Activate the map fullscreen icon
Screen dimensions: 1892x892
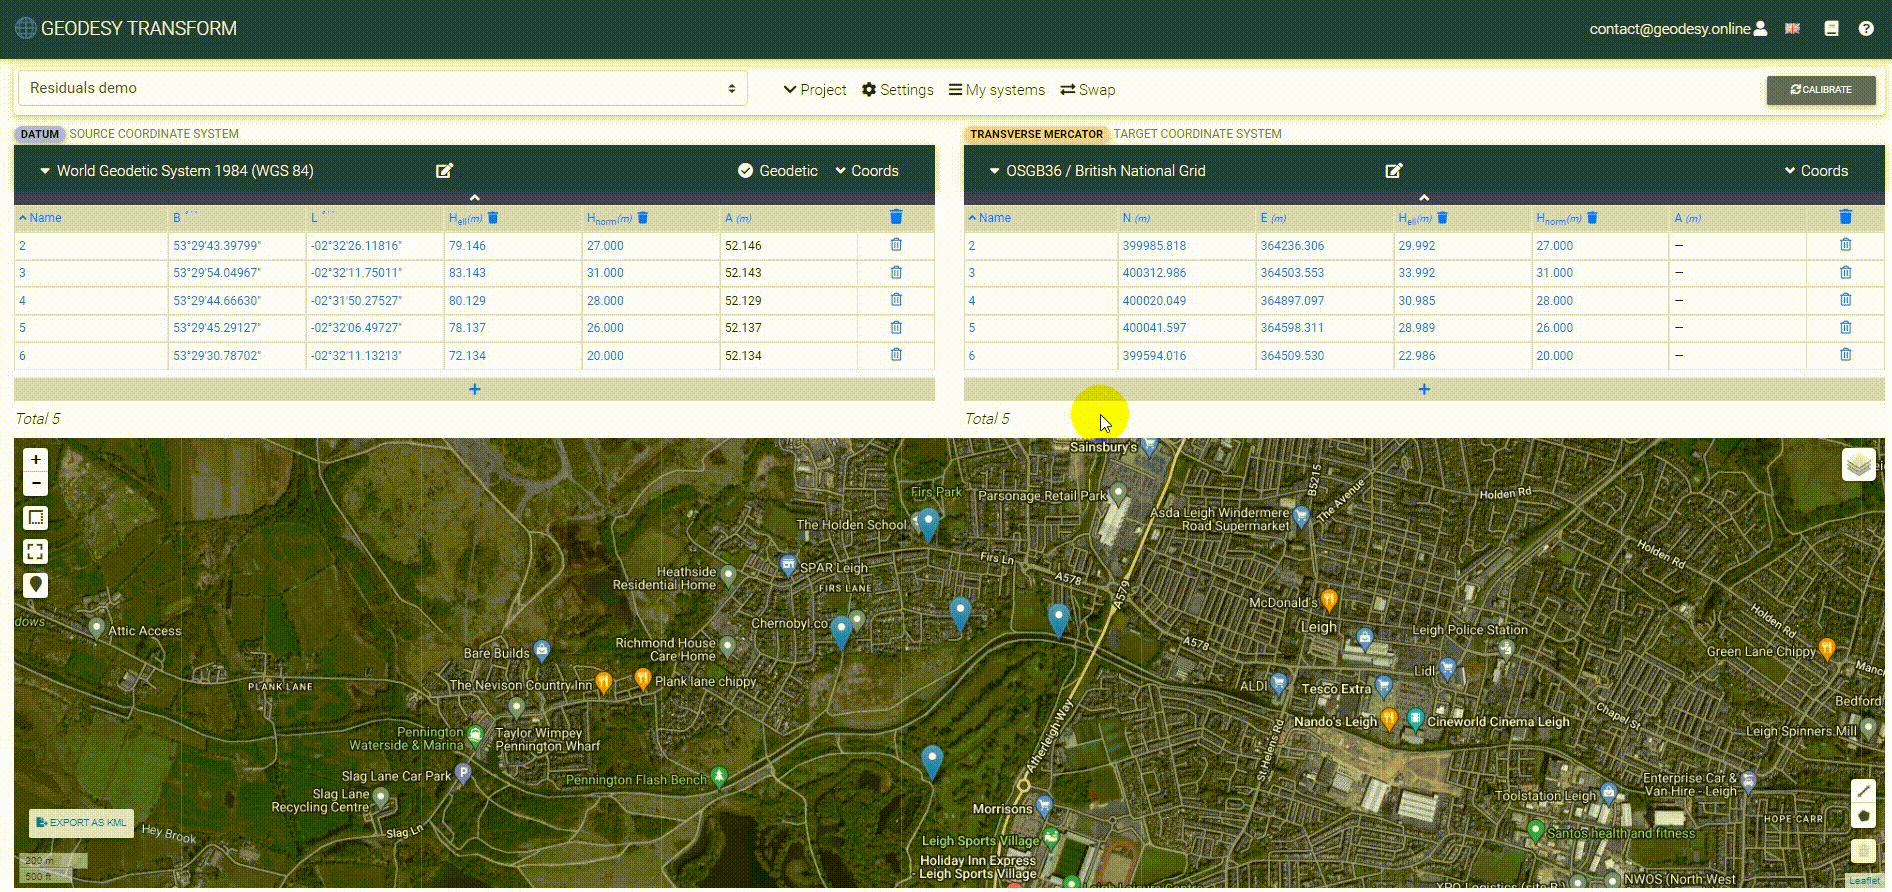pyautogui.click(x=35, y=551)
